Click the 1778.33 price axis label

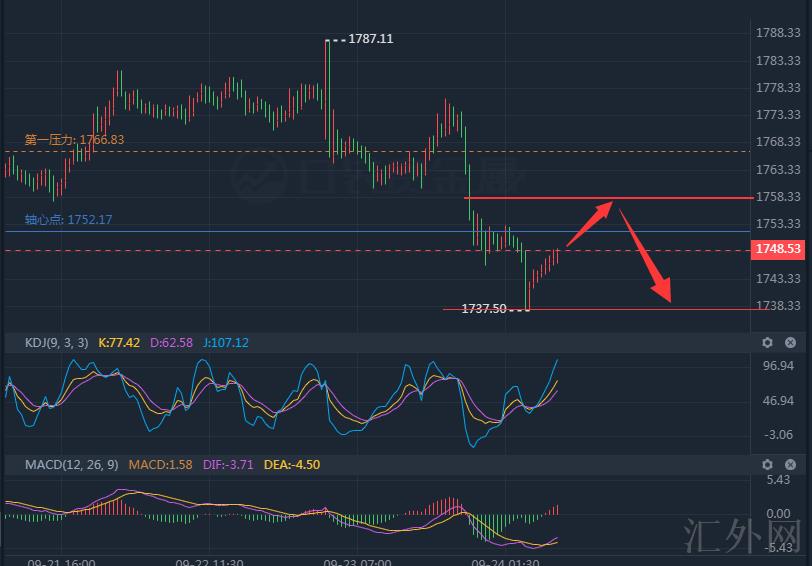pyautogui.click(x=778, y=88)
